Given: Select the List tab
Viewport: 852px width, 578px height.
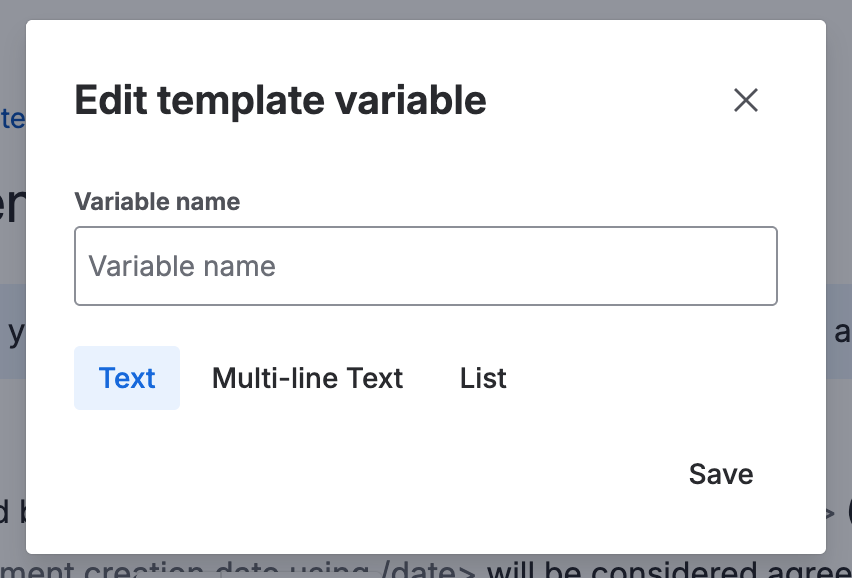Looking at the screenshot, I should (x=483, y=378).
